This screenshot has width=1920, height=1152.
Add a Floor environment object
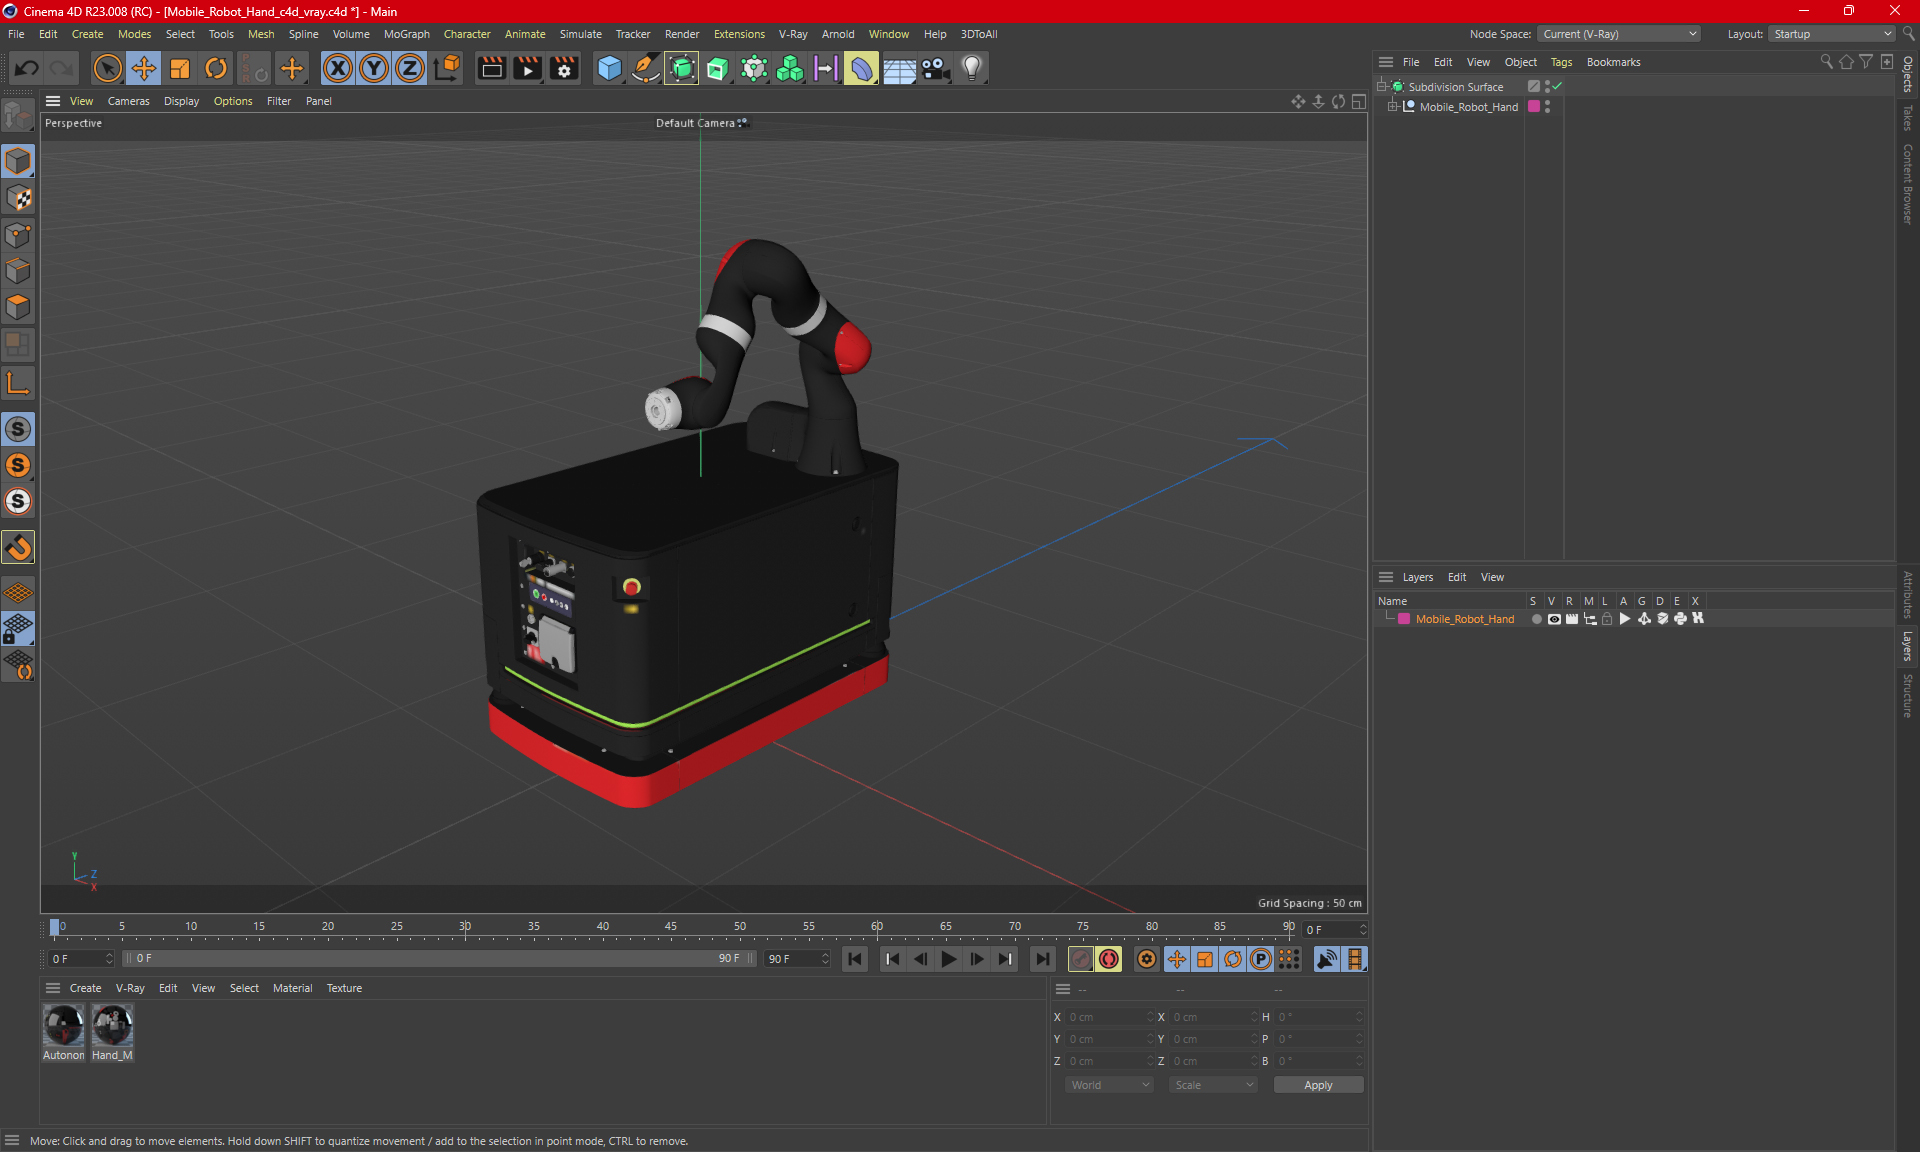pyautogui.click(x=899, y=68)
